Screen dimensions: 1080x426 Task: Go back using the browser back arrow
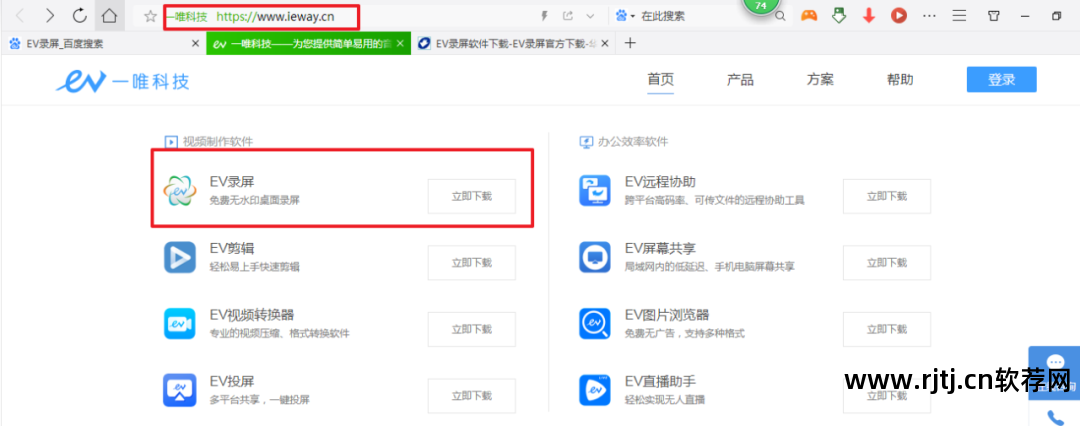click(x=21, y=15)
